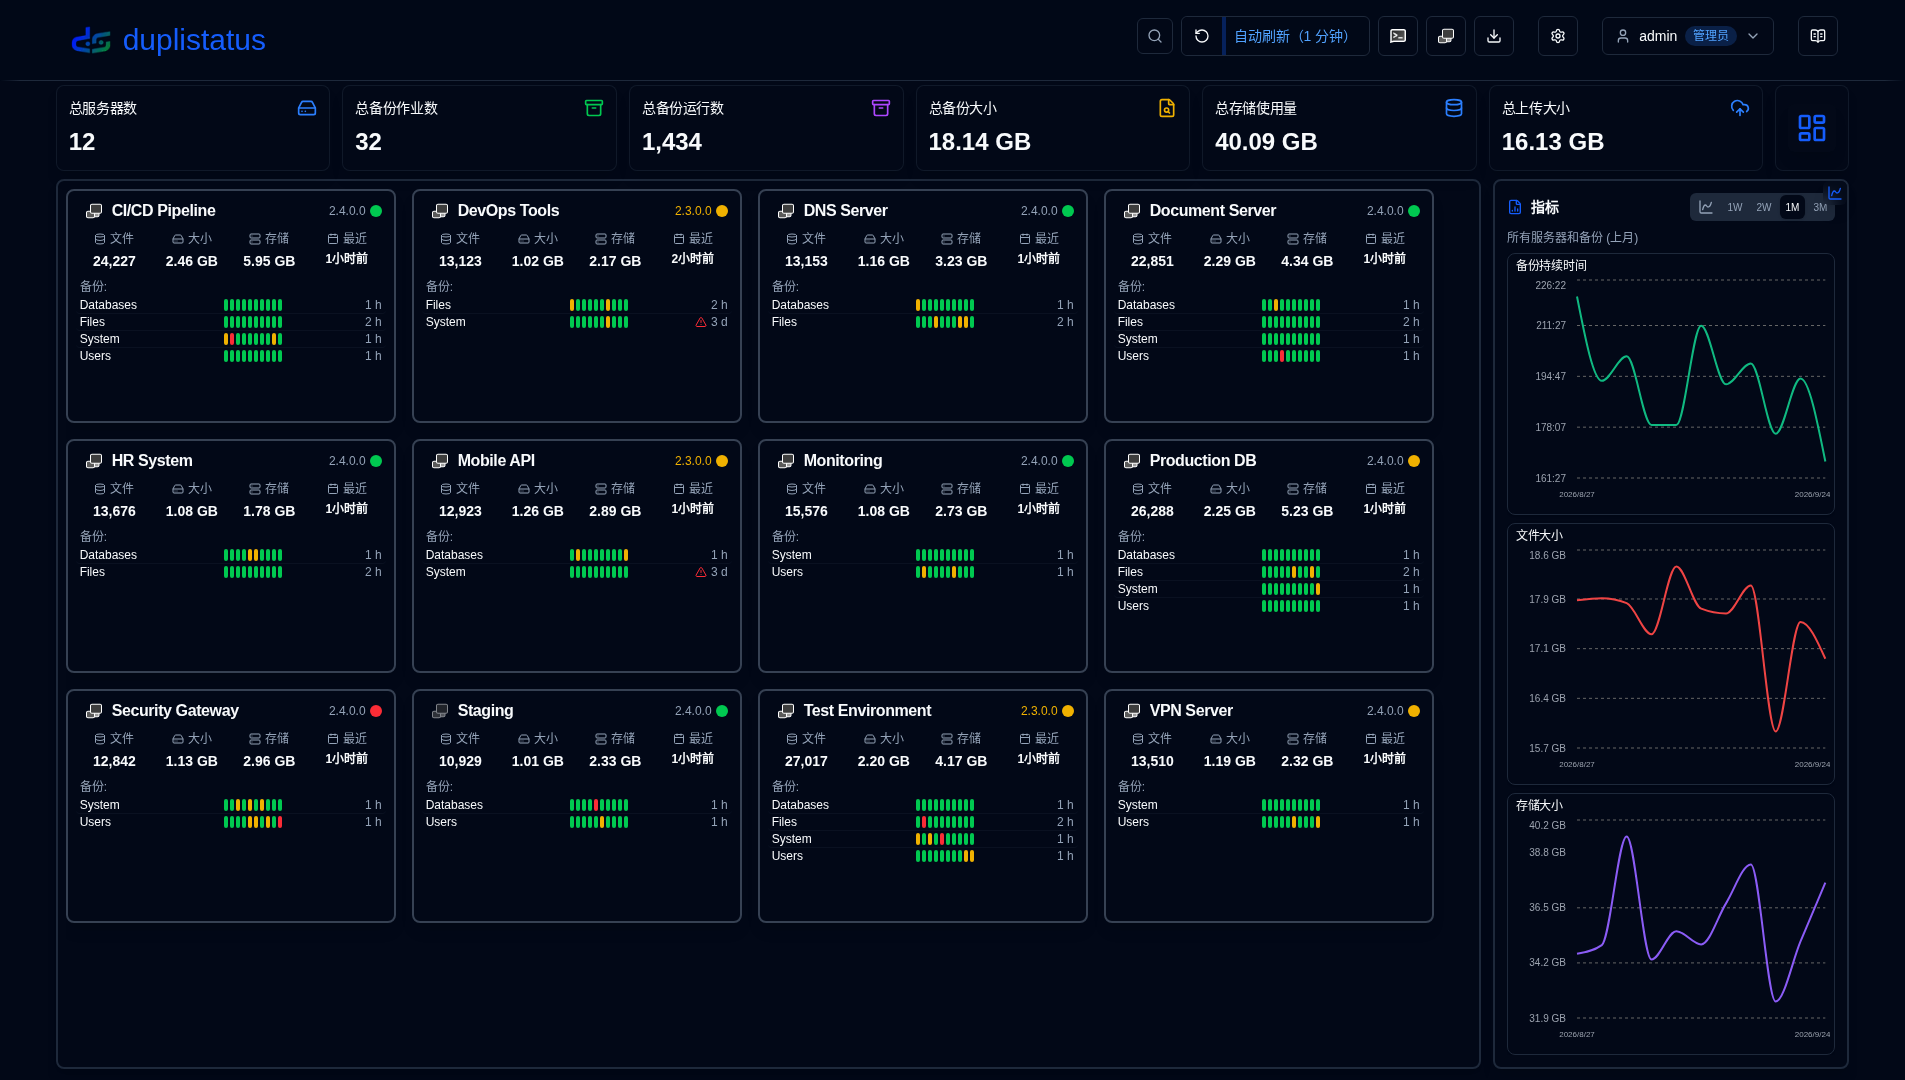This screenshot has height=1080, width=1905.
Task: Click the duplistatus logo link
Action: point(168,40)
